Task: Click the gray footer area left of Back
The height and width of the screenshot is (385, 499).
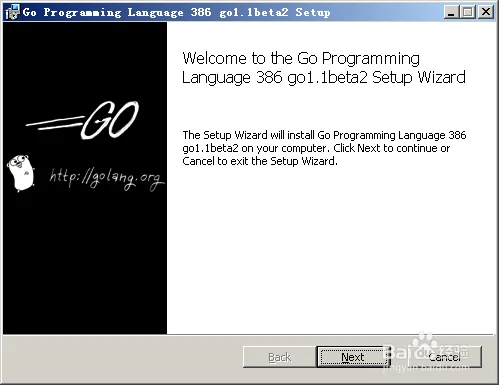Action: point(123,358)
